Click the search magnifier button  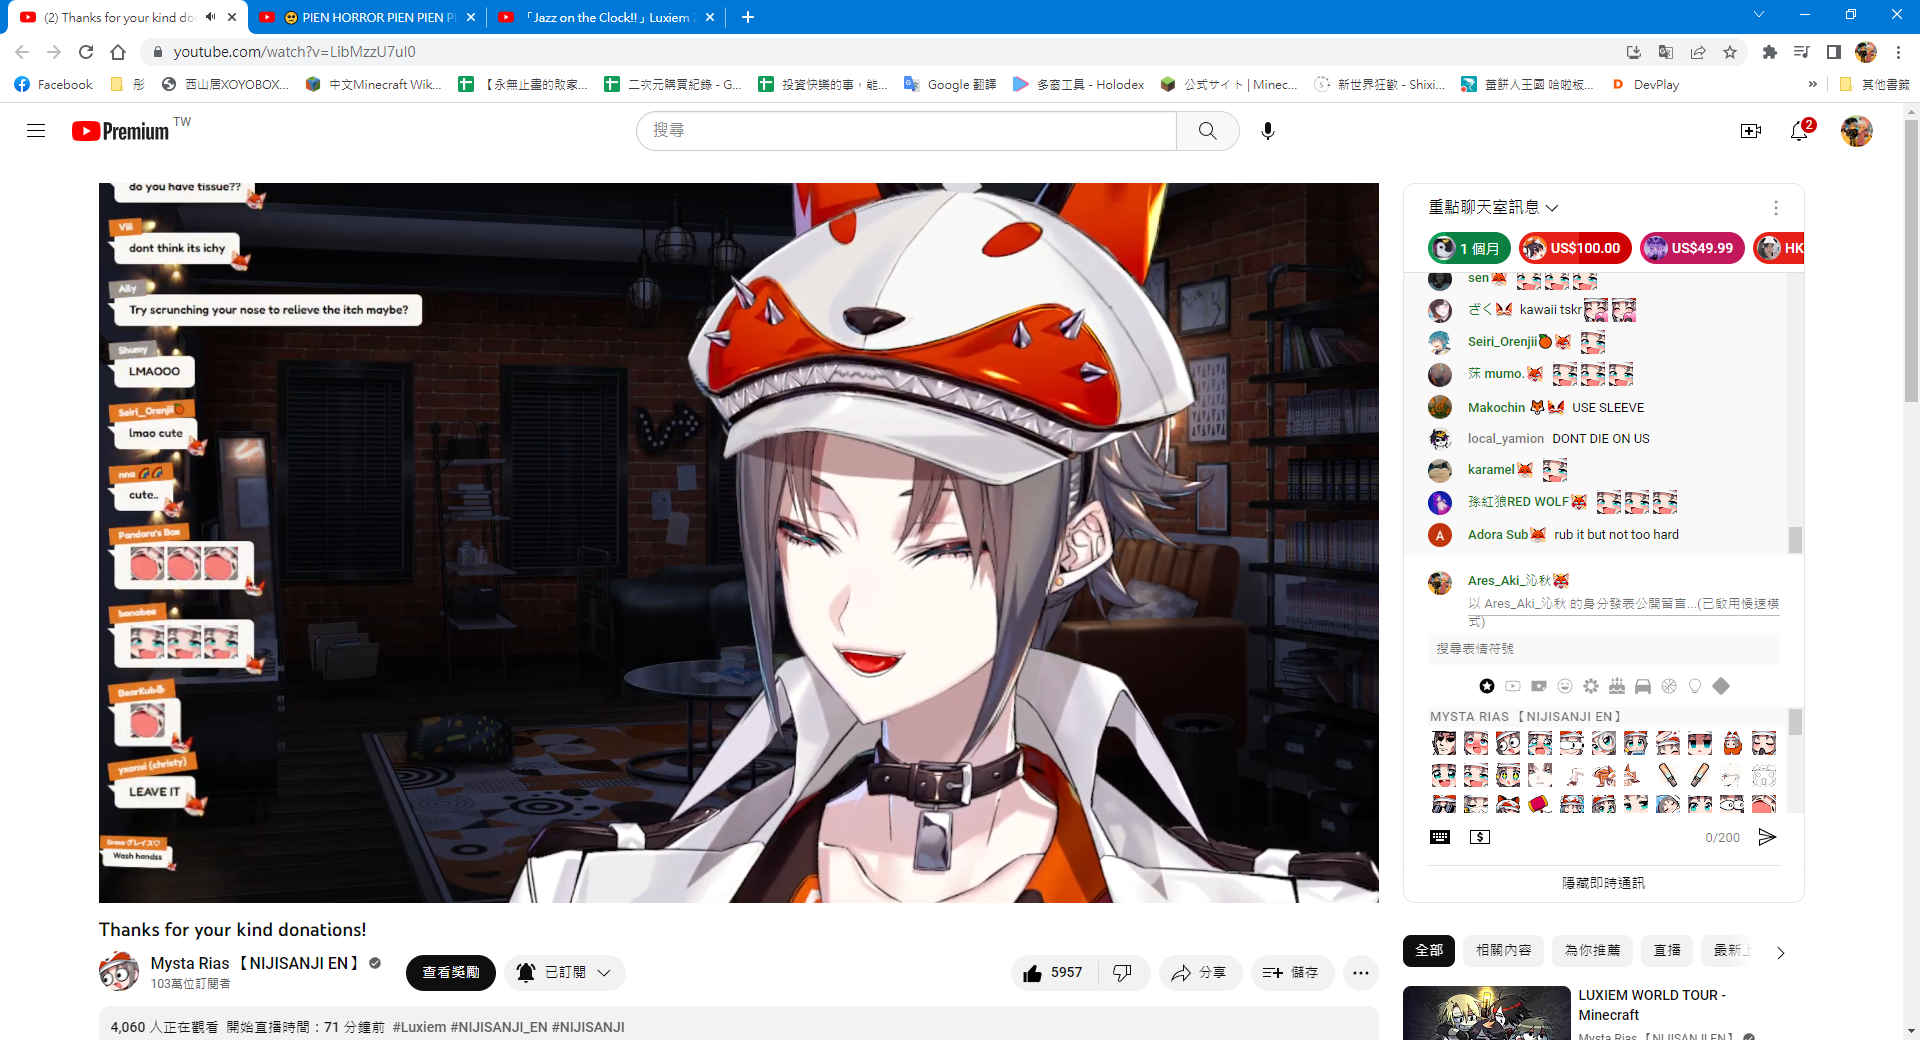(x=1208, y=131)
